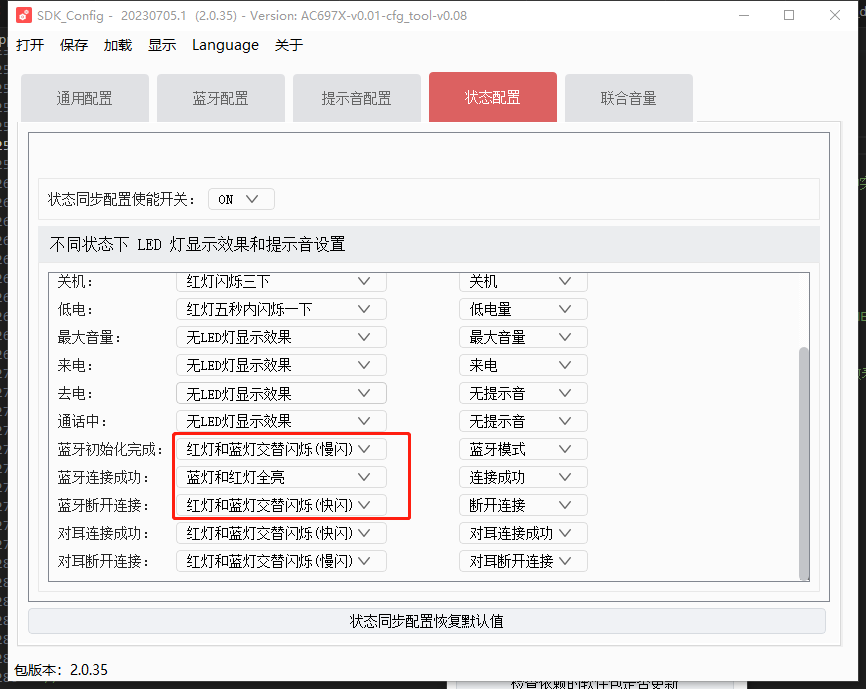The height and width of the screenshot is (689, 866).
Task: Open the 关机 LED effect dropdown
Action: coord(281,281)
